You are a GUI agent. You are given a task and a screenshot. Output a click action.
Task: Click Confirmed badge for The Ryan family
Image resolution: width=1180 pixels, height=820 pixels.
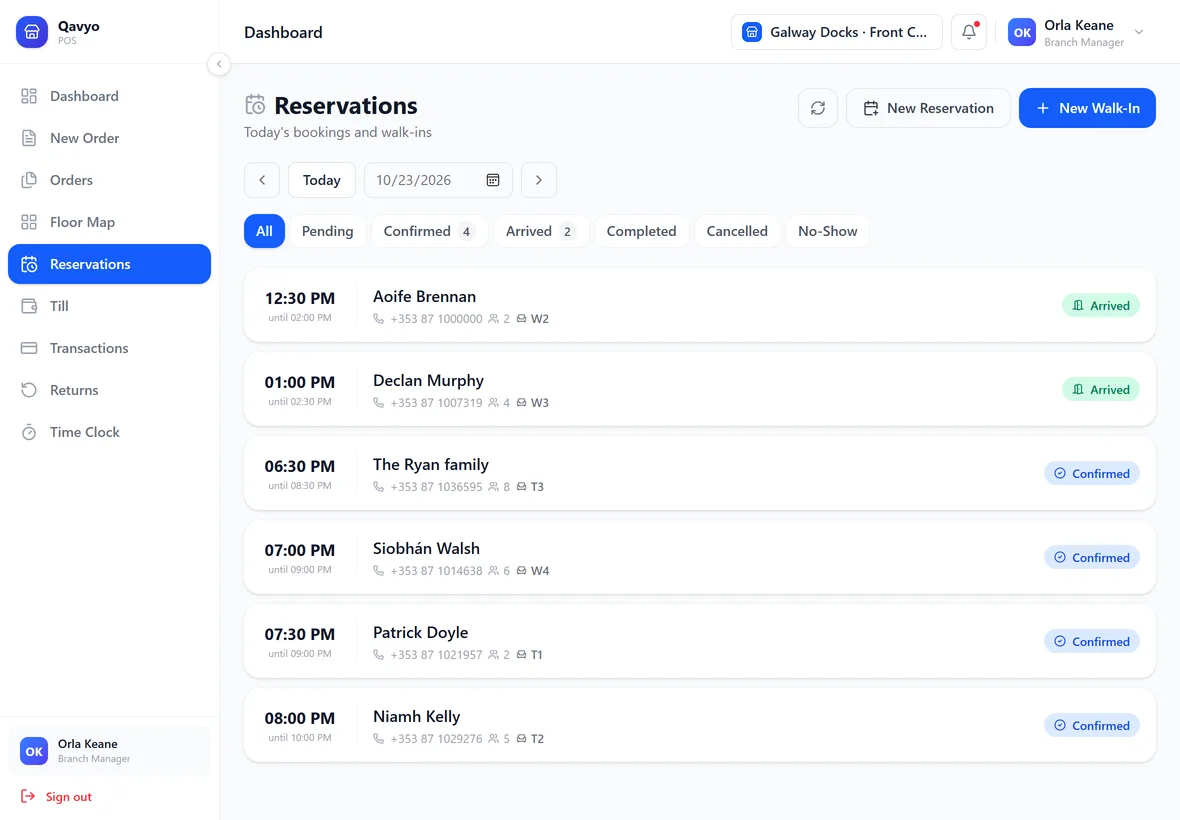tap(1091, 473)
